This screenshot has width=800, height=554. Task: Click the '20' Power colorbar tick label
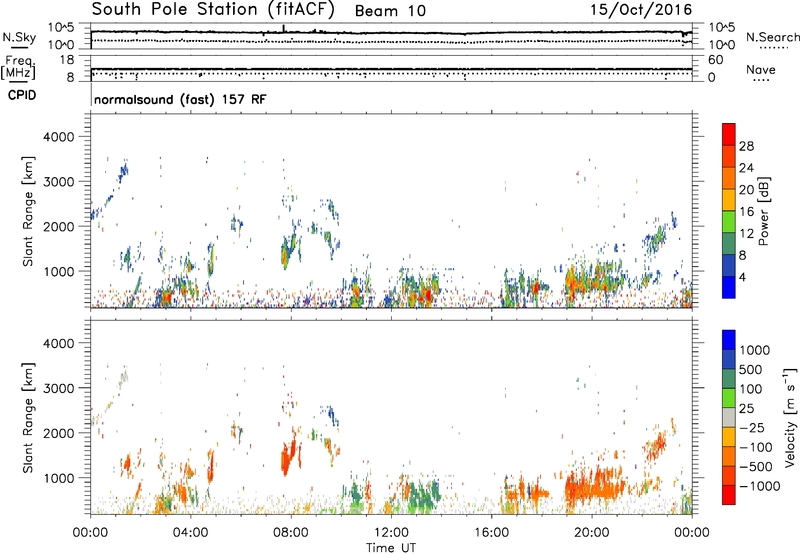pos(746,190)
